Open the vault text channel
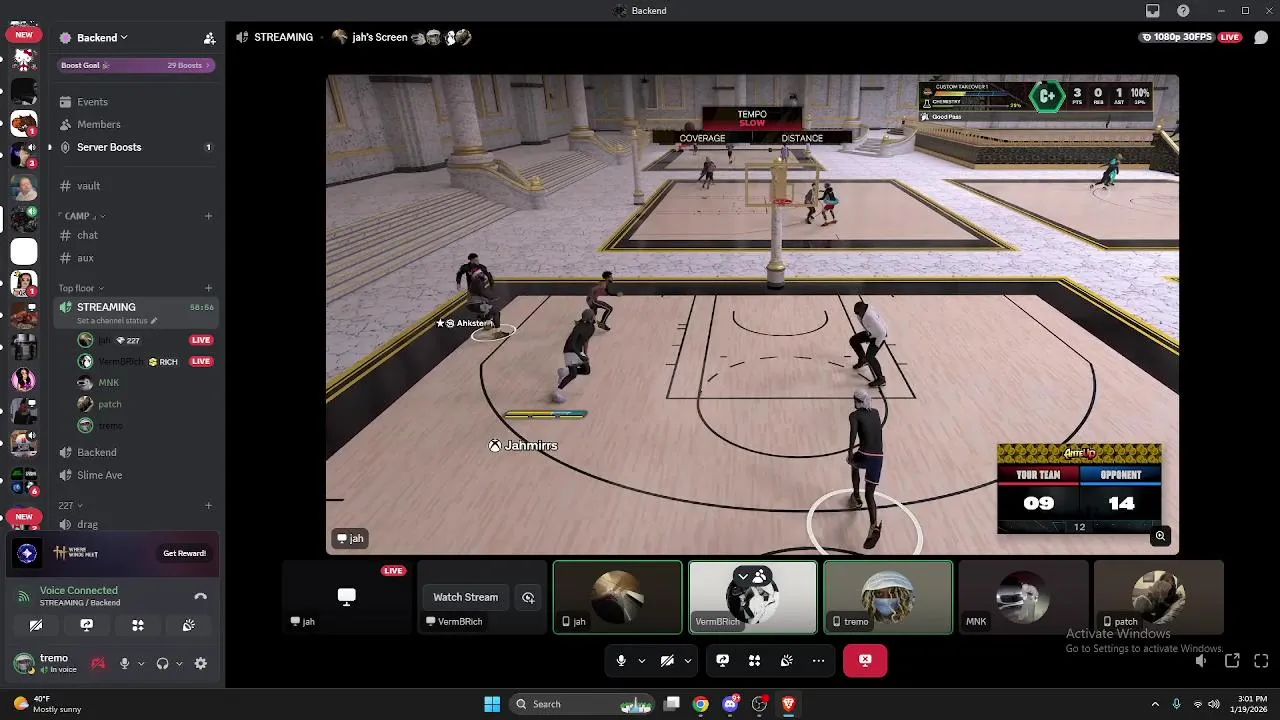Screen dimensions: 1280x720 pyautogui.click(x=135, y=186)
